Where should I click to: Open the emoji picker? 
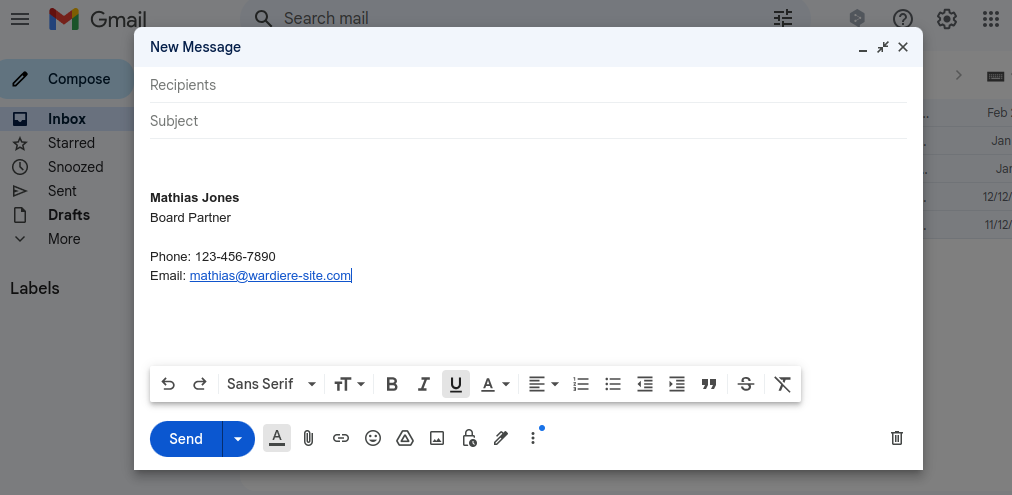(x=373, y=438)
